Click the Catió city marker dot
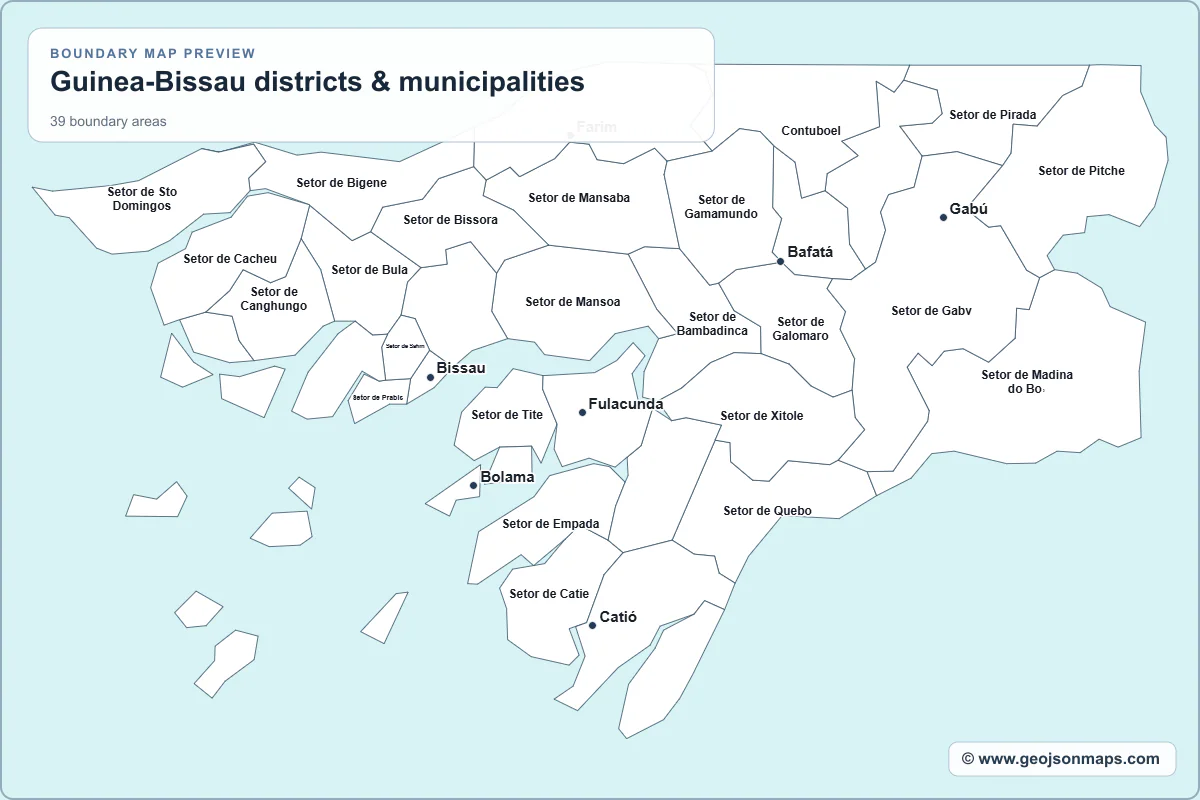Image resolution: width=1200 pixels, height=800 pixels. point(592,625)
